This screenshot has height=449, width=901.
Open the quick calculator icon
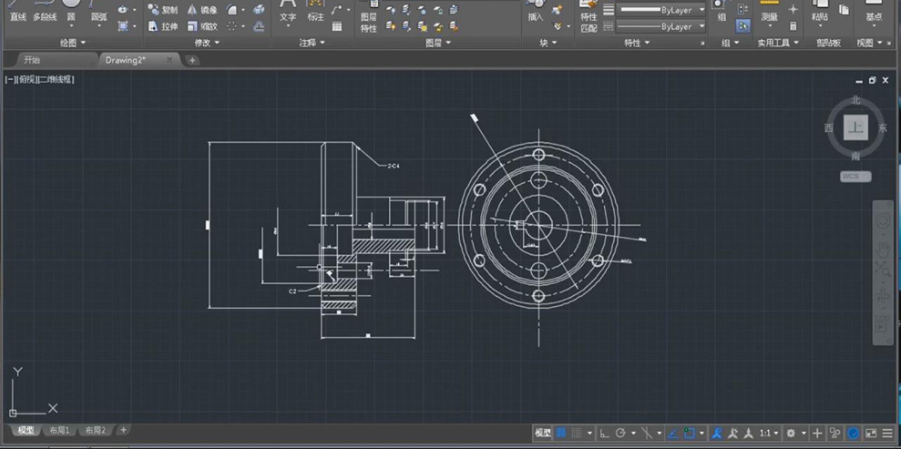794,26
